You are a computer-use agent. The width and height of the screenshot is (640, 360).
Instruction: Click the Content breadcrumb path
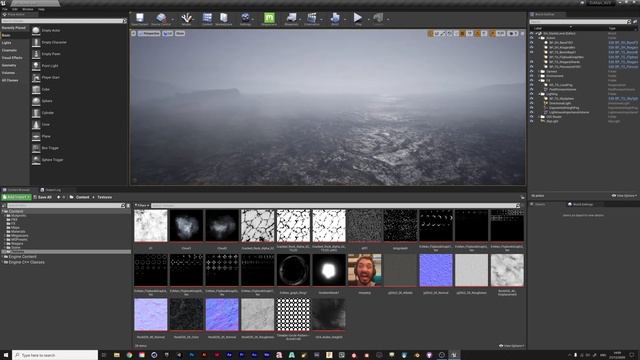[82, 197]
